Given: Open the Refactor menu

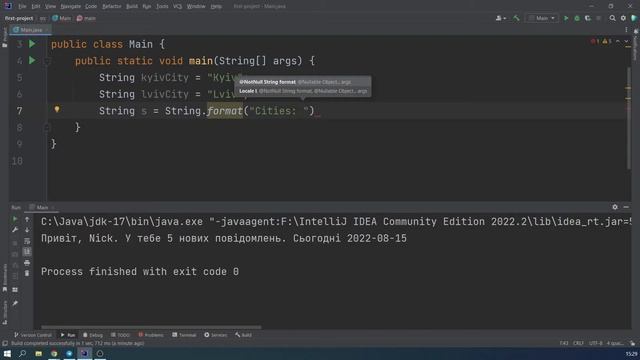Looking at the screenshot, I should click(x=112, y=6).
